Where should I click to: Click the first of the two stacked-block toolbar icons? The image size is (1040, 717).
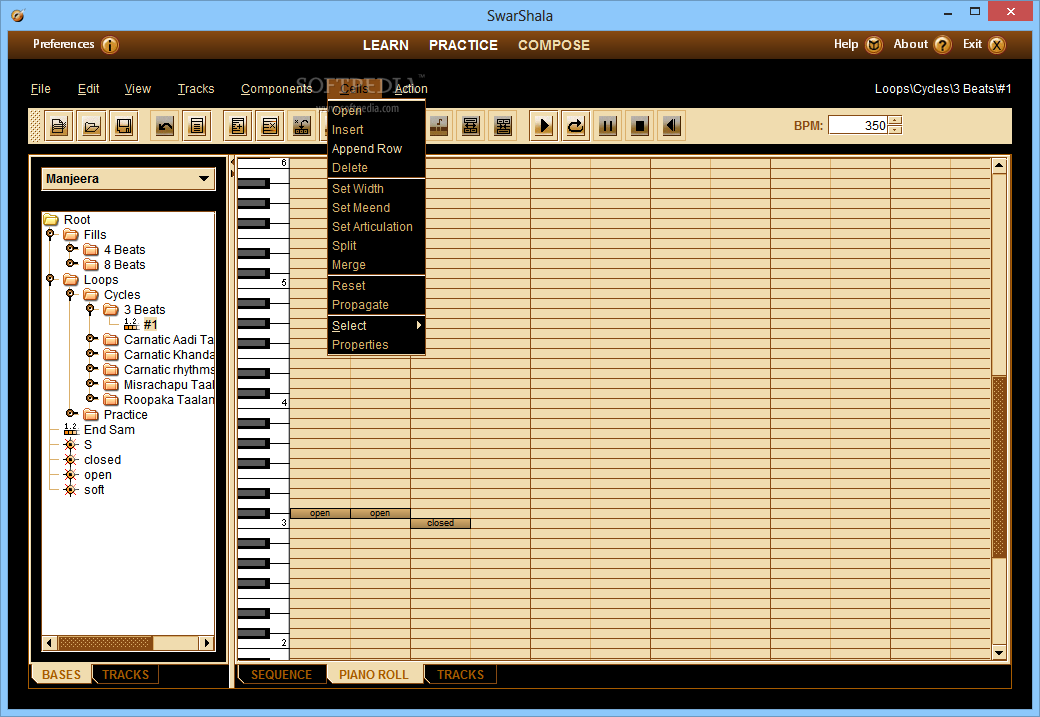471,125
